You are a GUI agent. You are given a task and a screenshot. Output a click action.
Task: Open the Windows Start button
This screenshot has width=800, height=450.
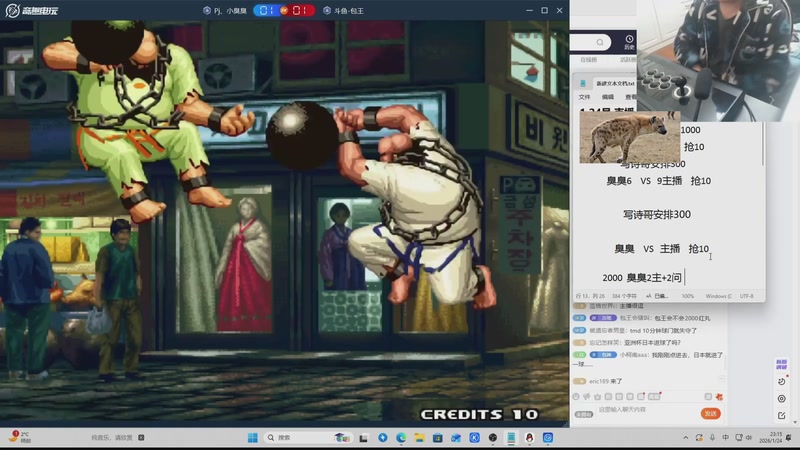(x=253, y=438)
